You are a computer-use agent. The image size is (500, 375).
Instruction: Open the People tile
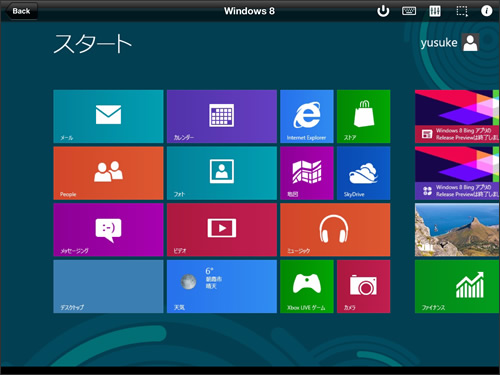click(x=108, y=173)
